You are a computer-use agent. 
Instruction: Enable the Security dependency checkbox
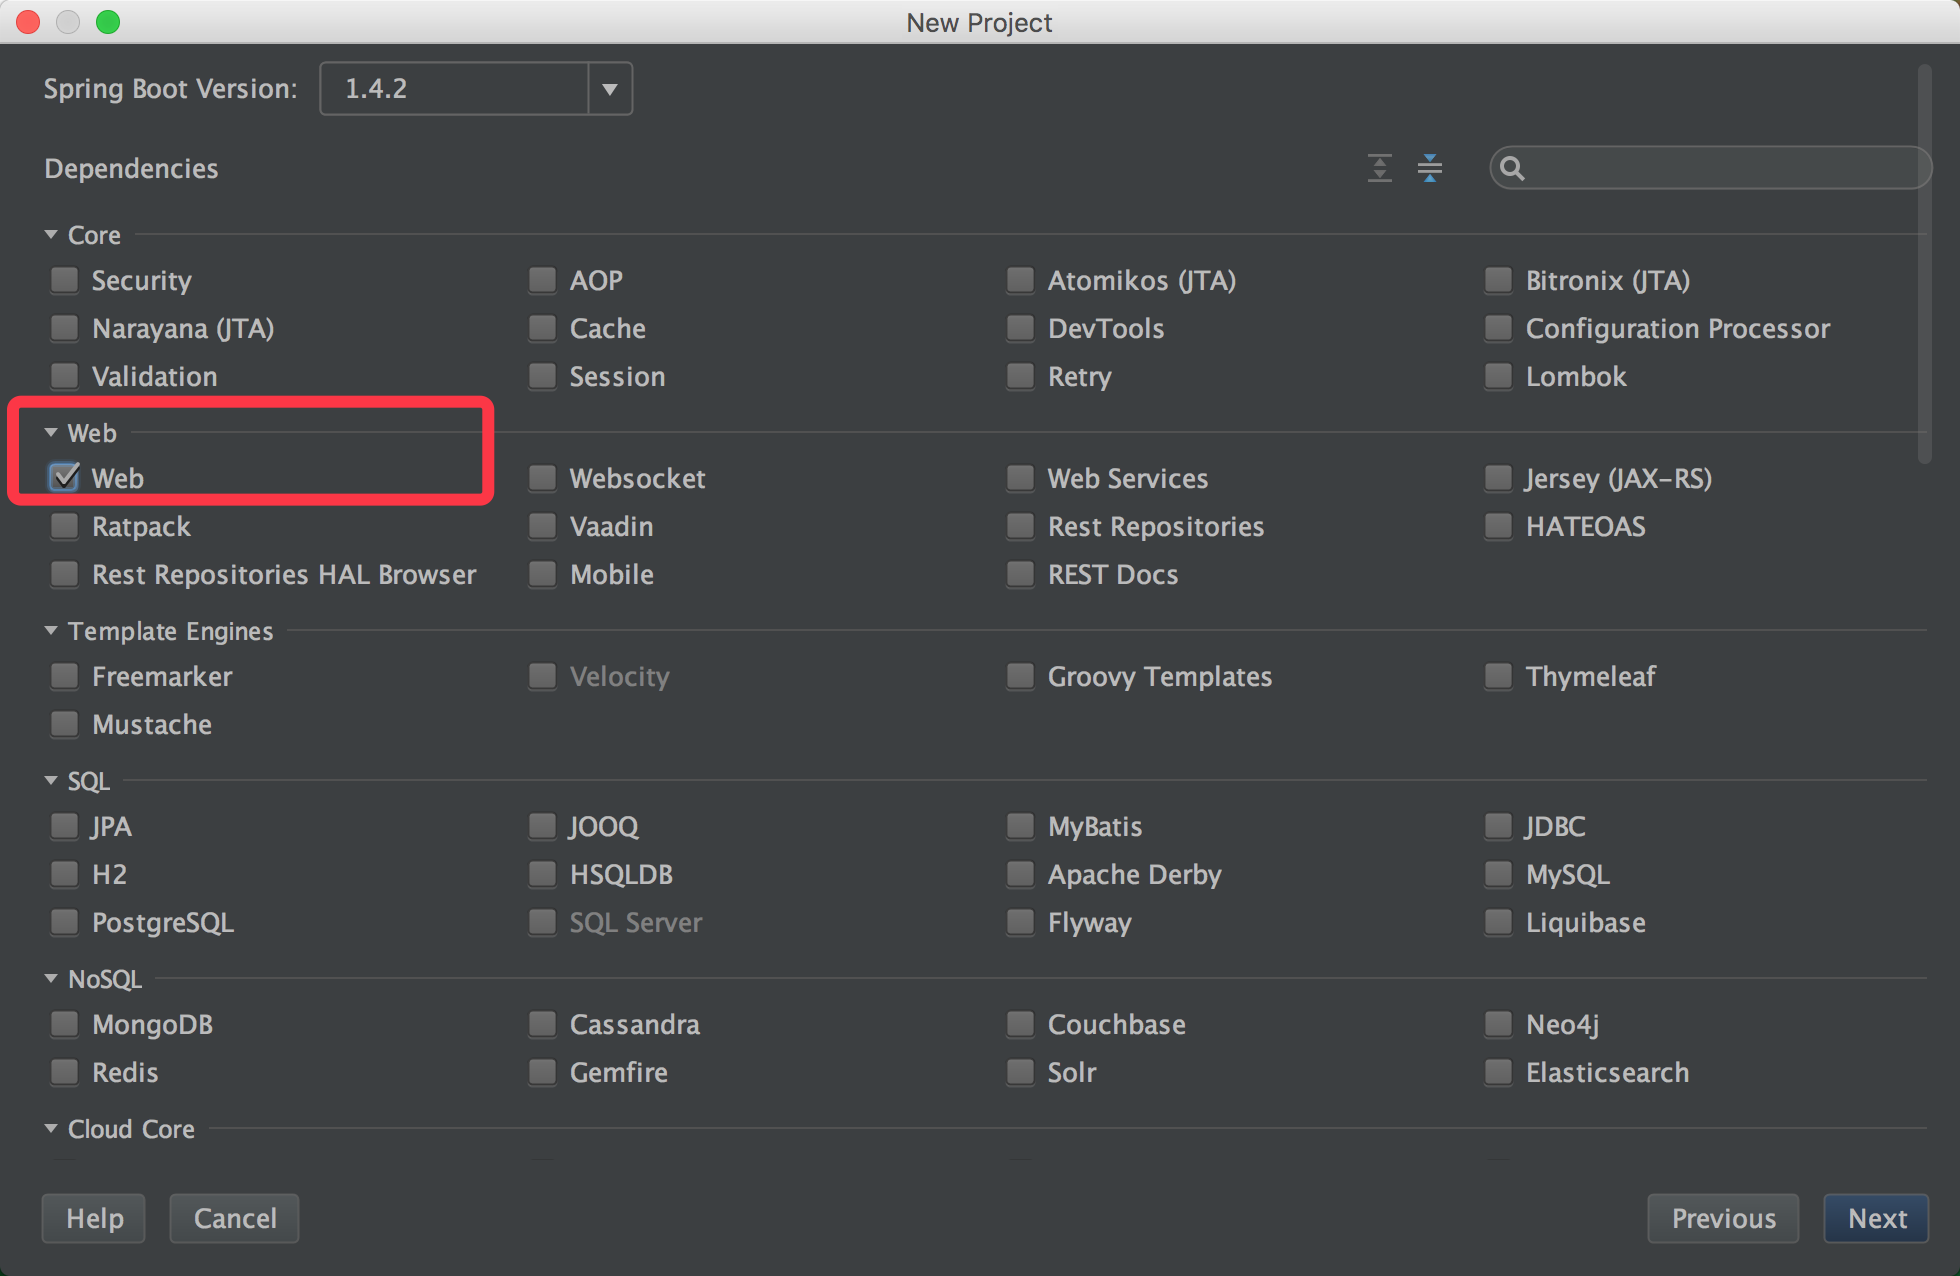[65, 280]
